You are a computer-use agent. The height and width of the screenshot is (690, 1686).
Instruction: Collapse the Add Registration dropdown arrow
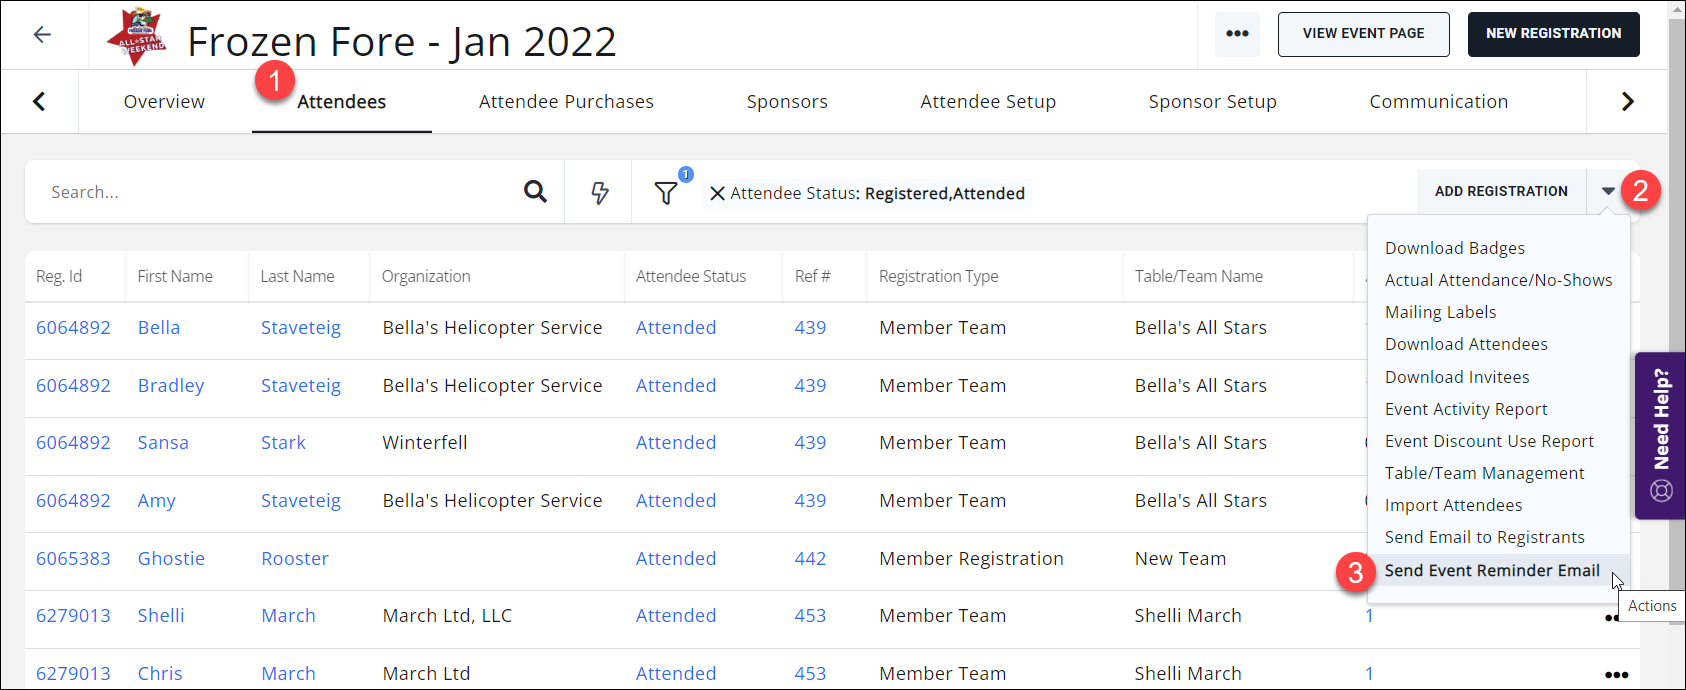pos(1608,191)
